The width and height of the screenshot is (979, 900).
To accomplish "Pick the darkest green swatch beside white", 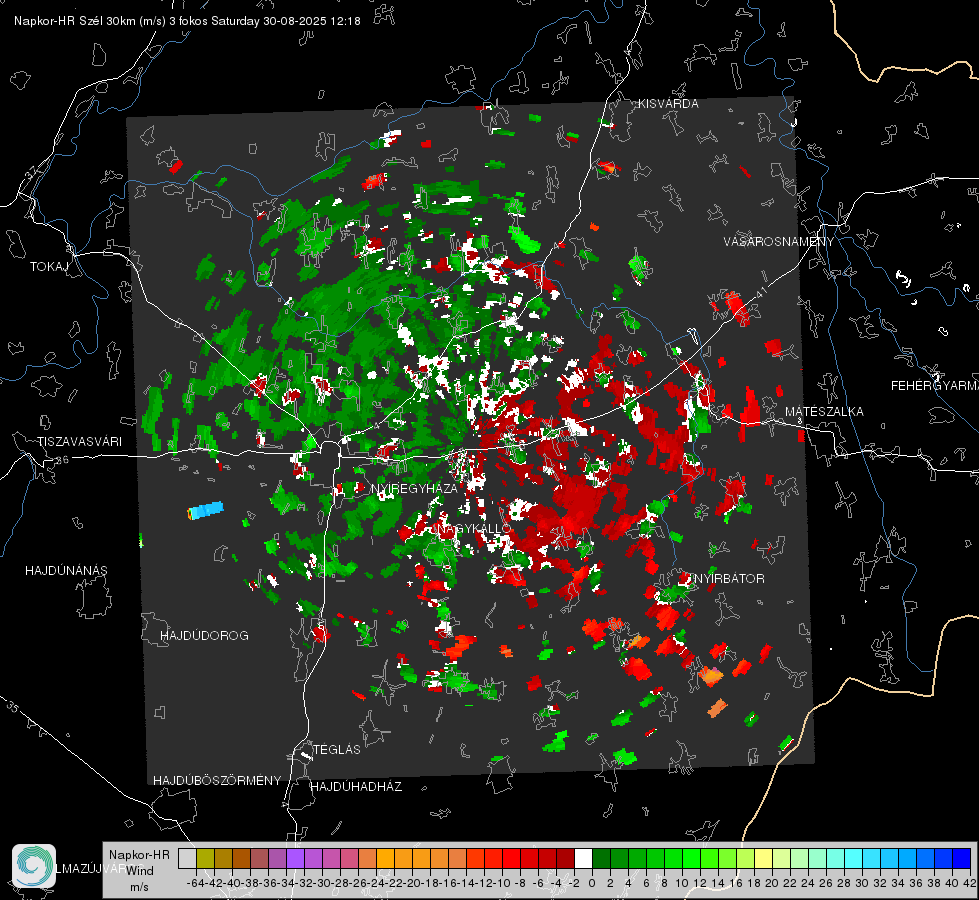I will tap(601, 859).
